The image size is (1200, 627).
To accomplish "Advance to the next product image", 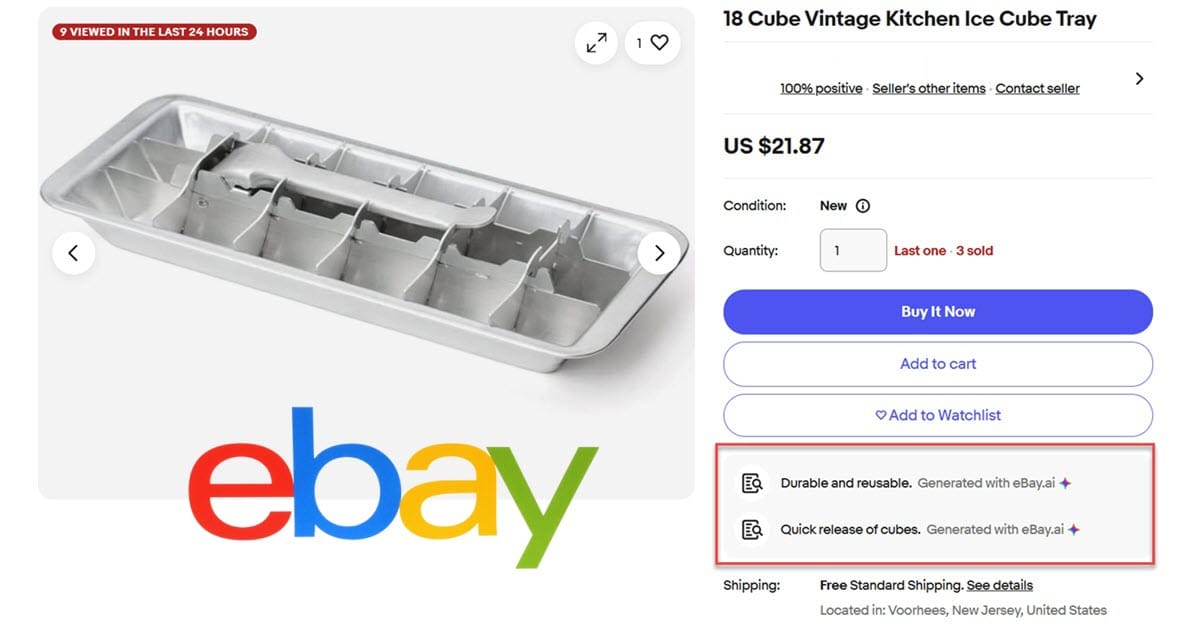I will [x=659, y=253].
